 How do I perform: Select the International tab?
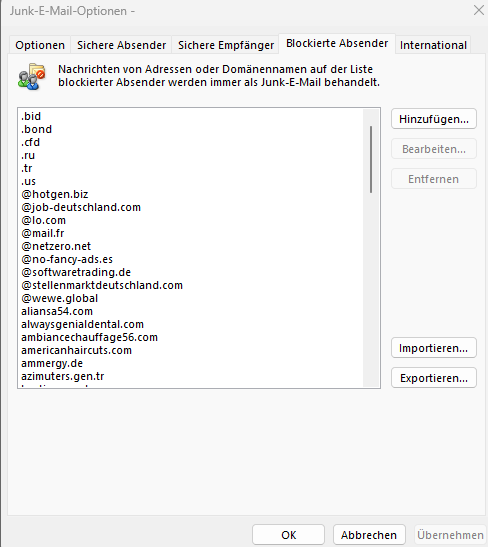tap(433, 45)
